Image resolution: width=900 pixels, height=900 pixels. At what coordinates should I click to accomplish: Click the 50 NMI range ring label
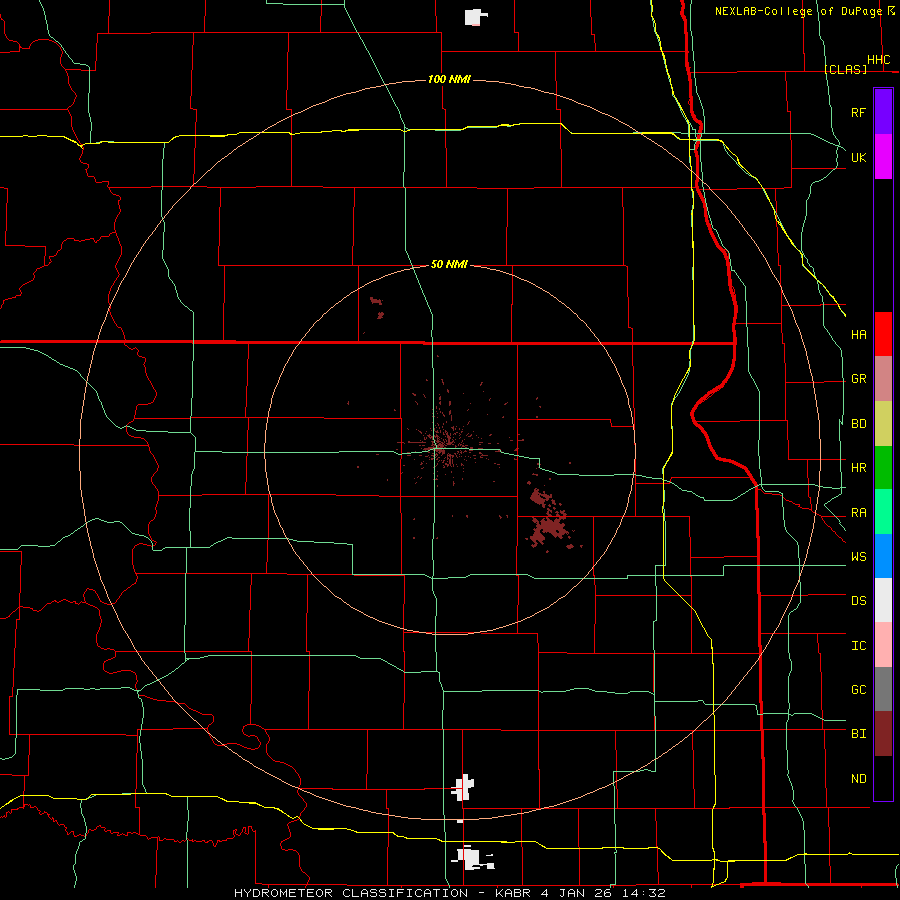[449, 264]
